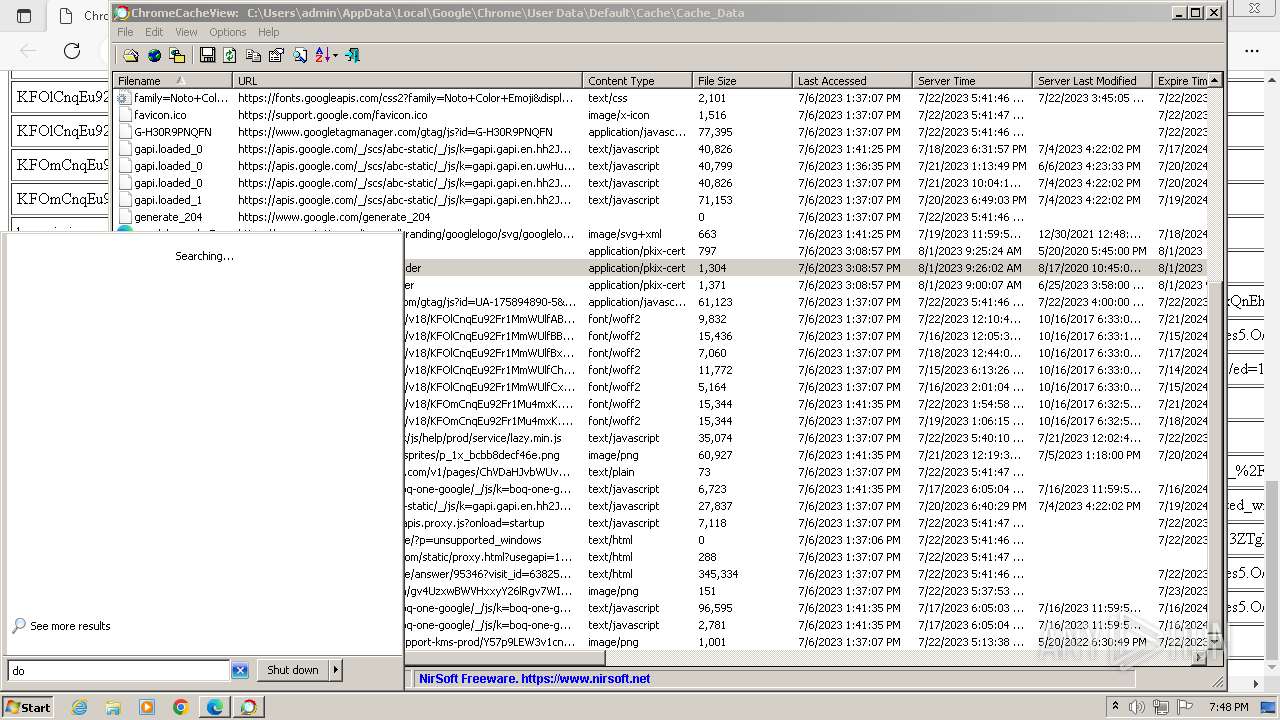Screen dimensions: 1280x720
Task: Select the gapi.loaded_1 file row
Action: pos(660,200)
